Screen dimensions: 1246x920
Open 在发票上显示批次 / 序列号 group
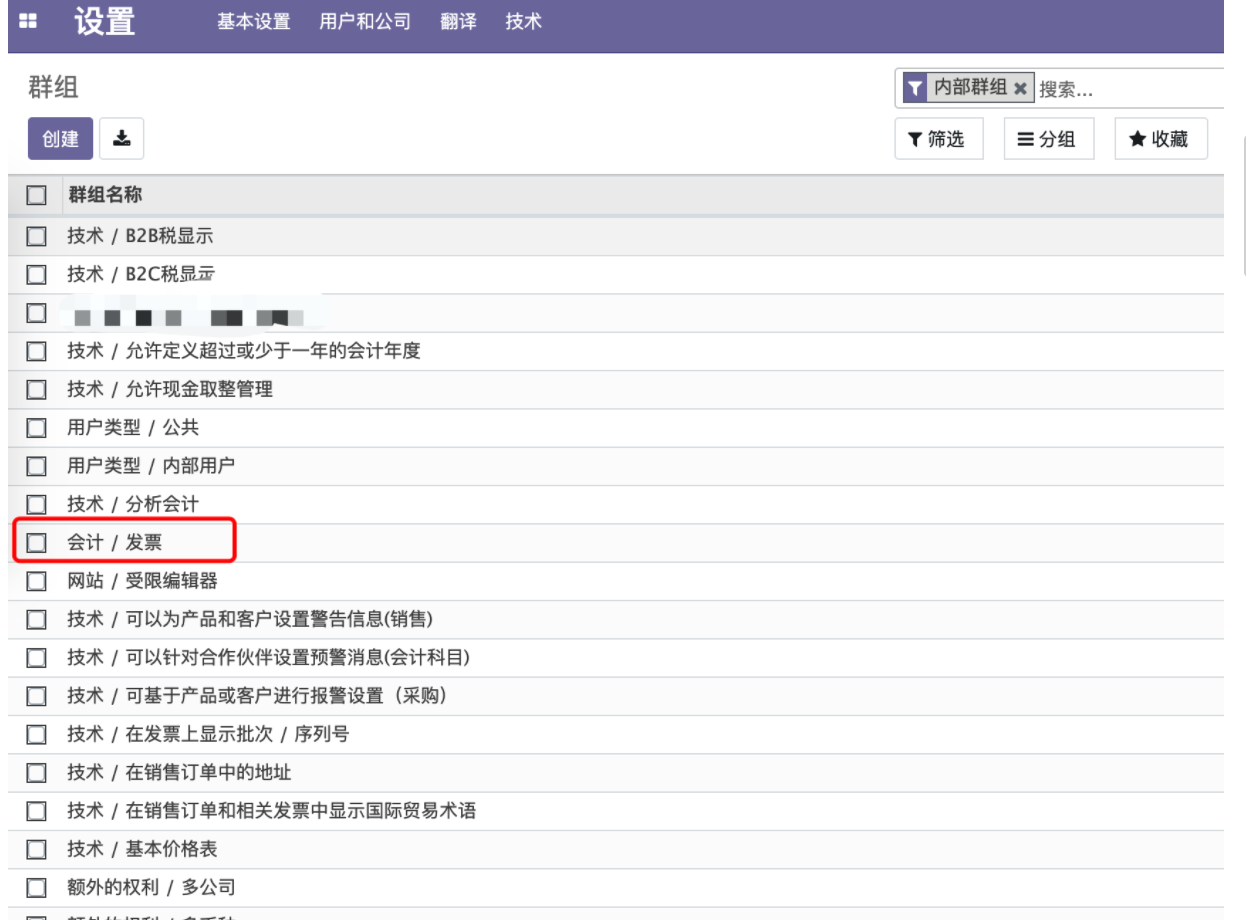[x=208, y=734]
